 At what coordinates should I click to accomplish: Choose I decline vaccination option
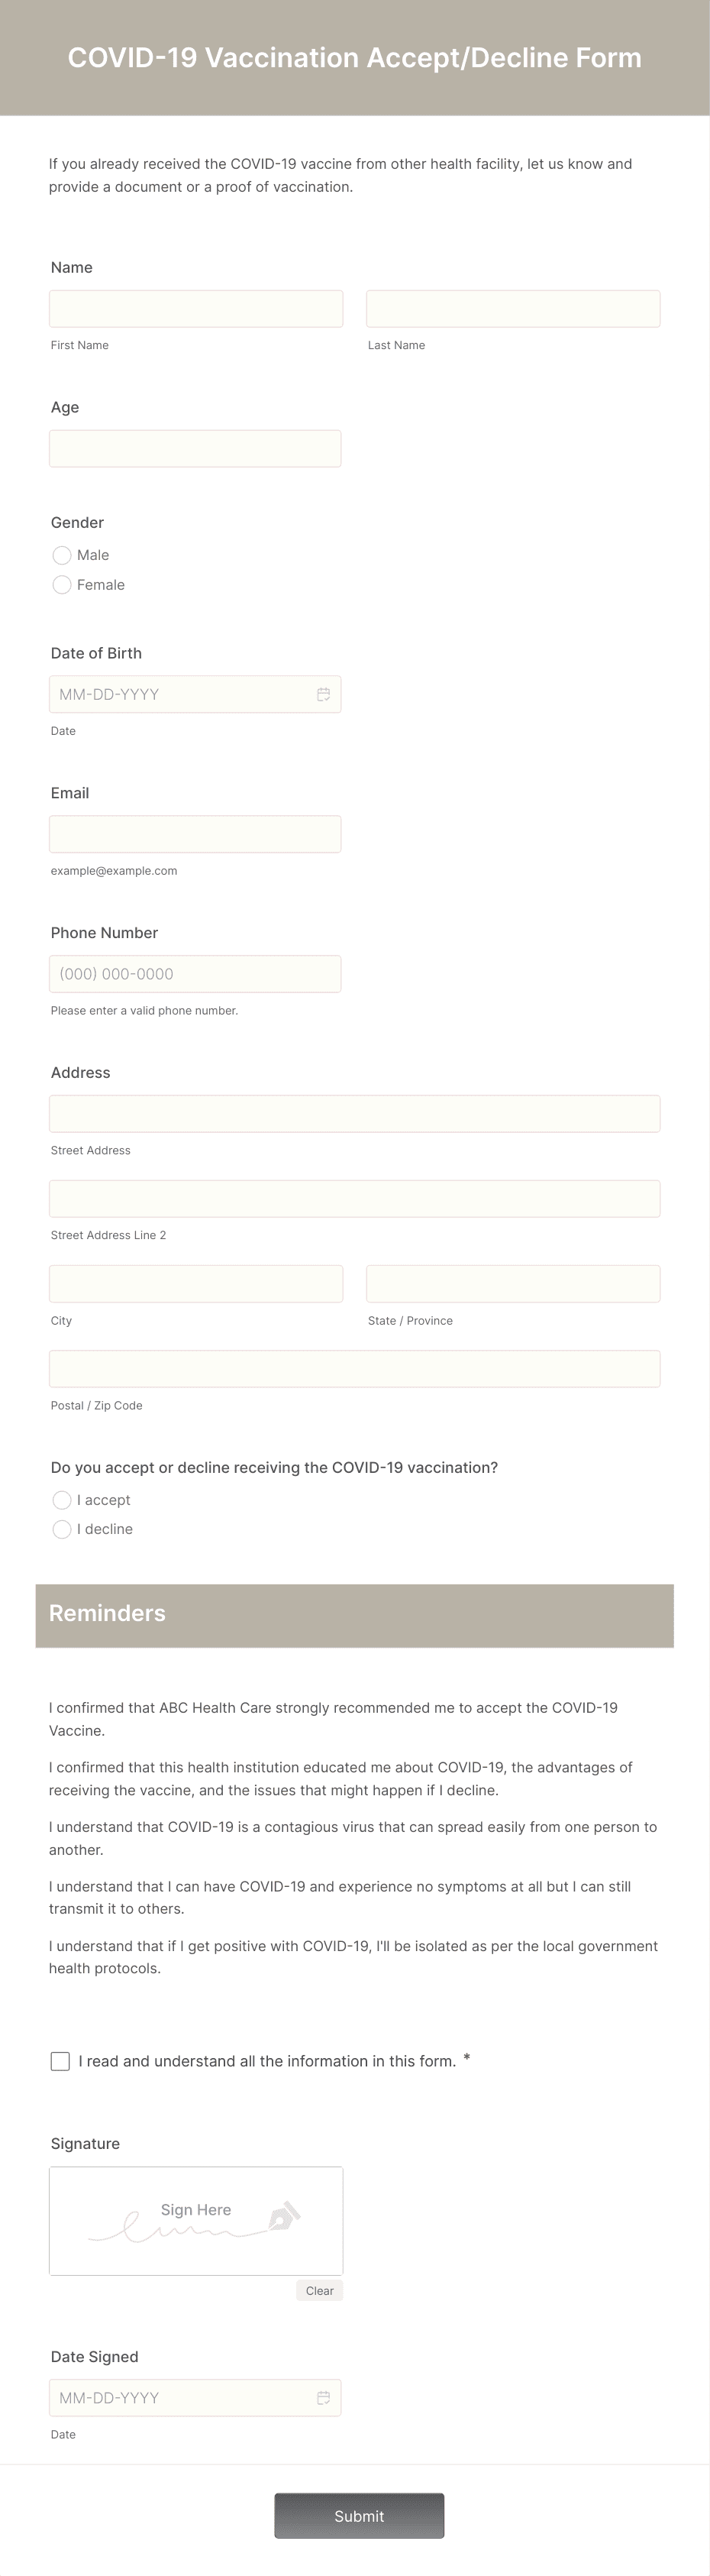pyautogui.click(x=62, y=1529)
